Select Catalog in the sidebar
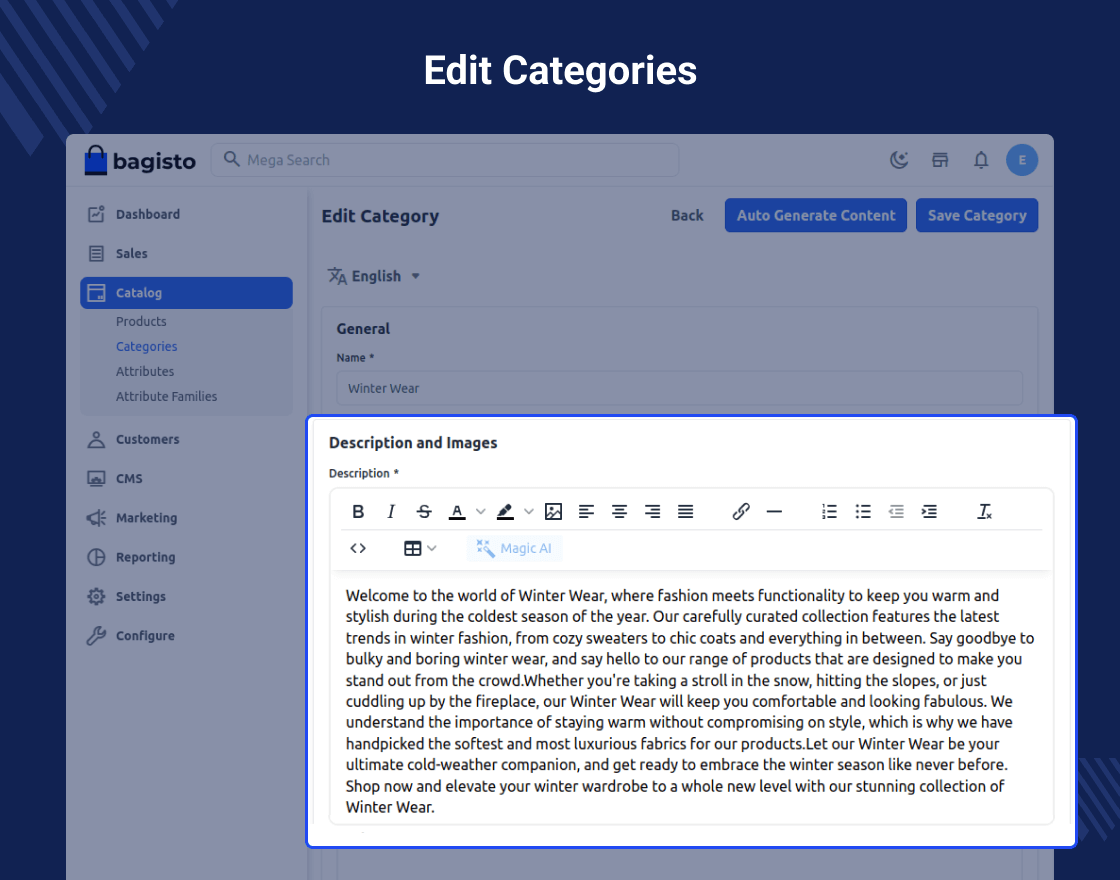 [186, 293]
